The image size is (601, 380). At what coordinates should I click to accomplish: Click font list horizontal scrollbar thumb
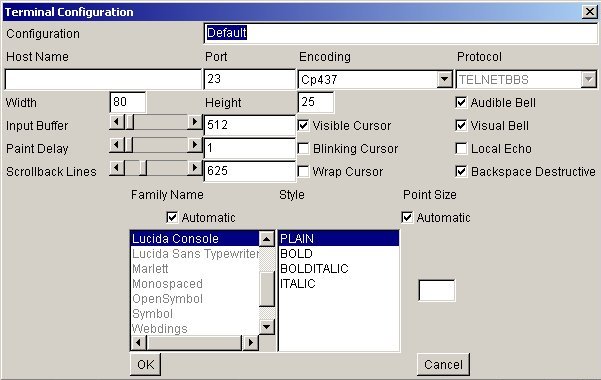194,342
